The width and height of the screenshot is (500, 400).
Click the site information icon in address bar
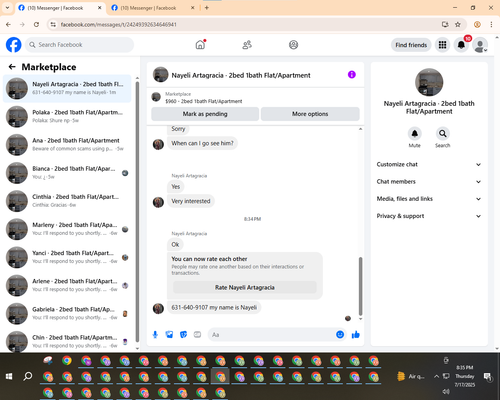[53, 24]
